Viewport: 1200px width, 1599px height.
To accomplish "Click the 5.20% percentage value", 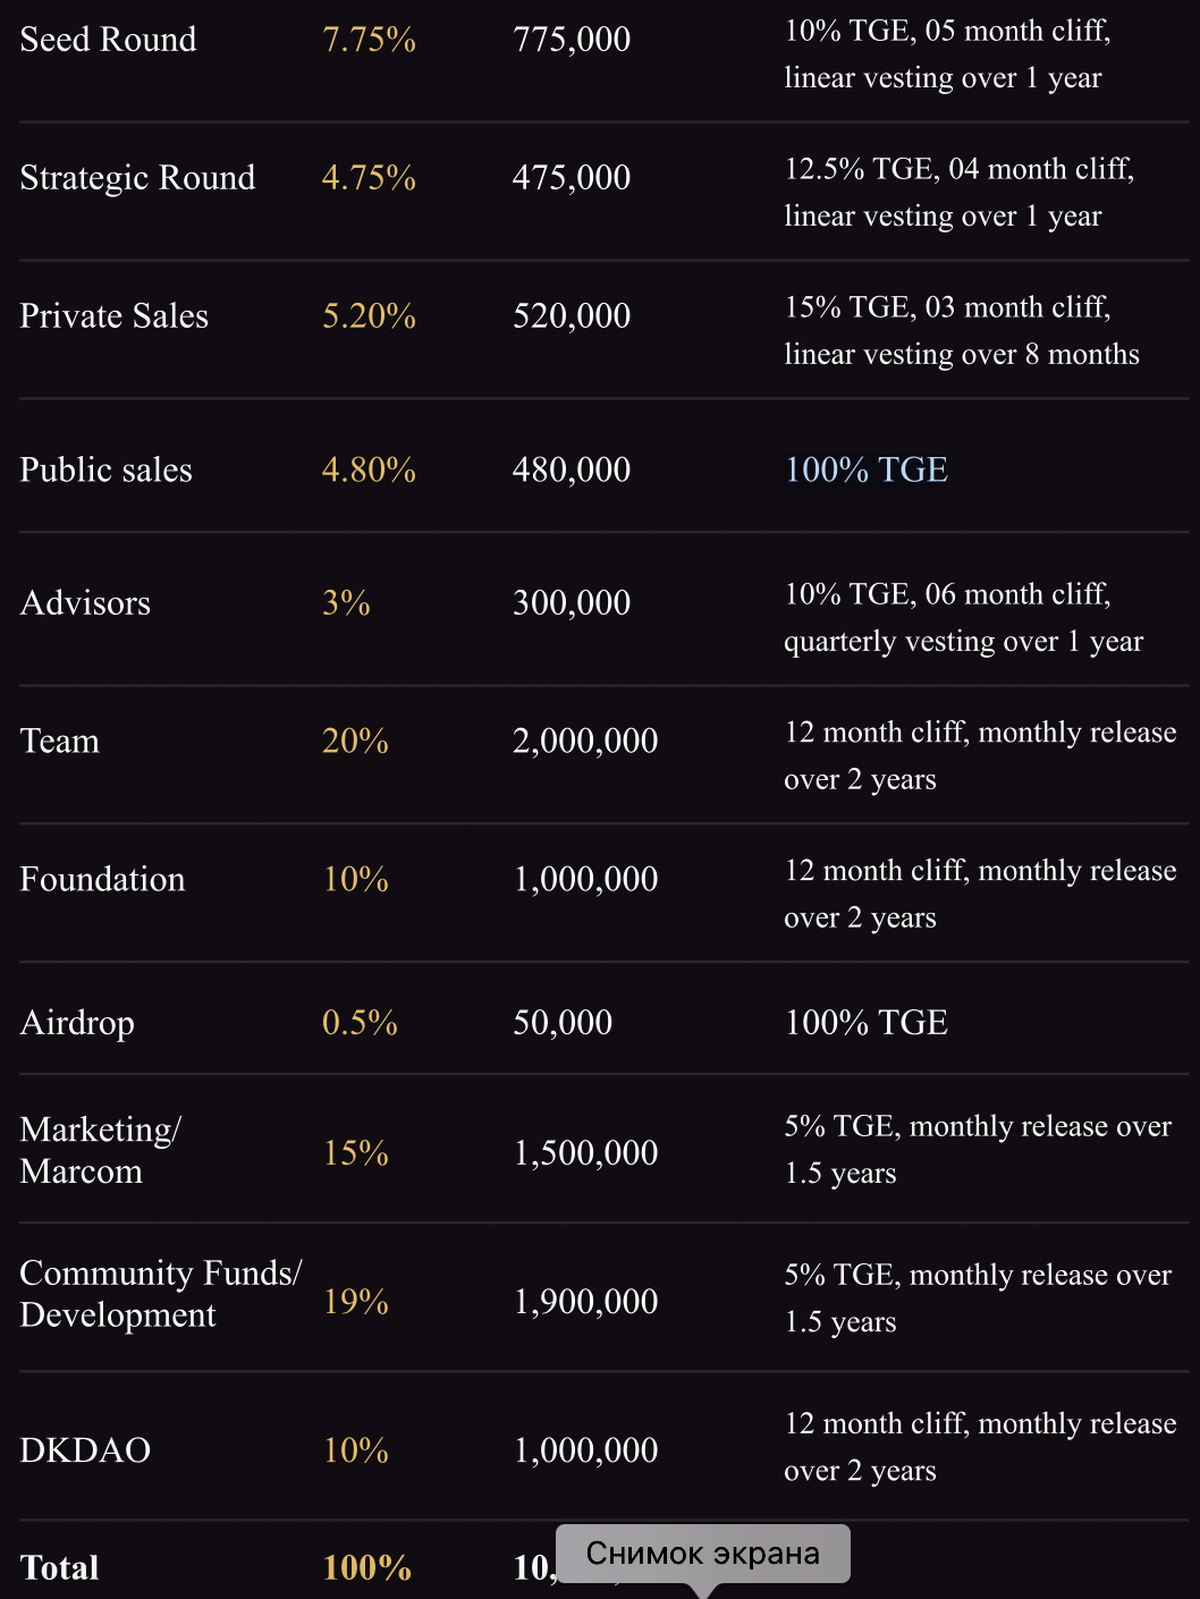I will point(368,316).
